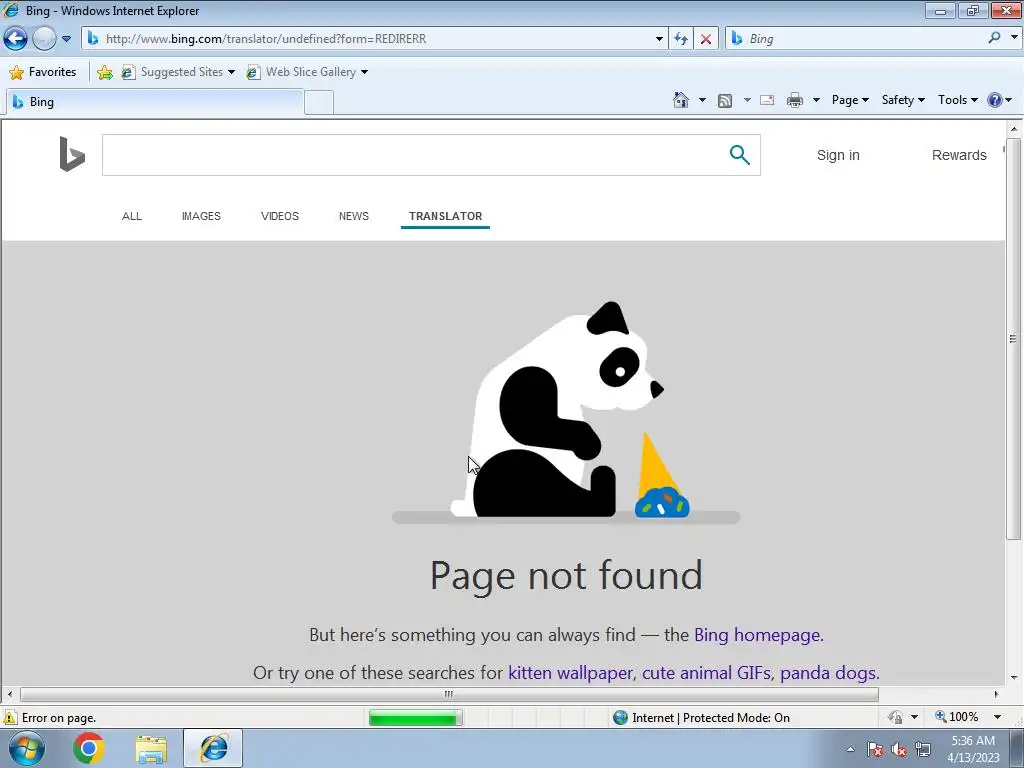Open Web Slice Gallery menu

coord(307,72)
